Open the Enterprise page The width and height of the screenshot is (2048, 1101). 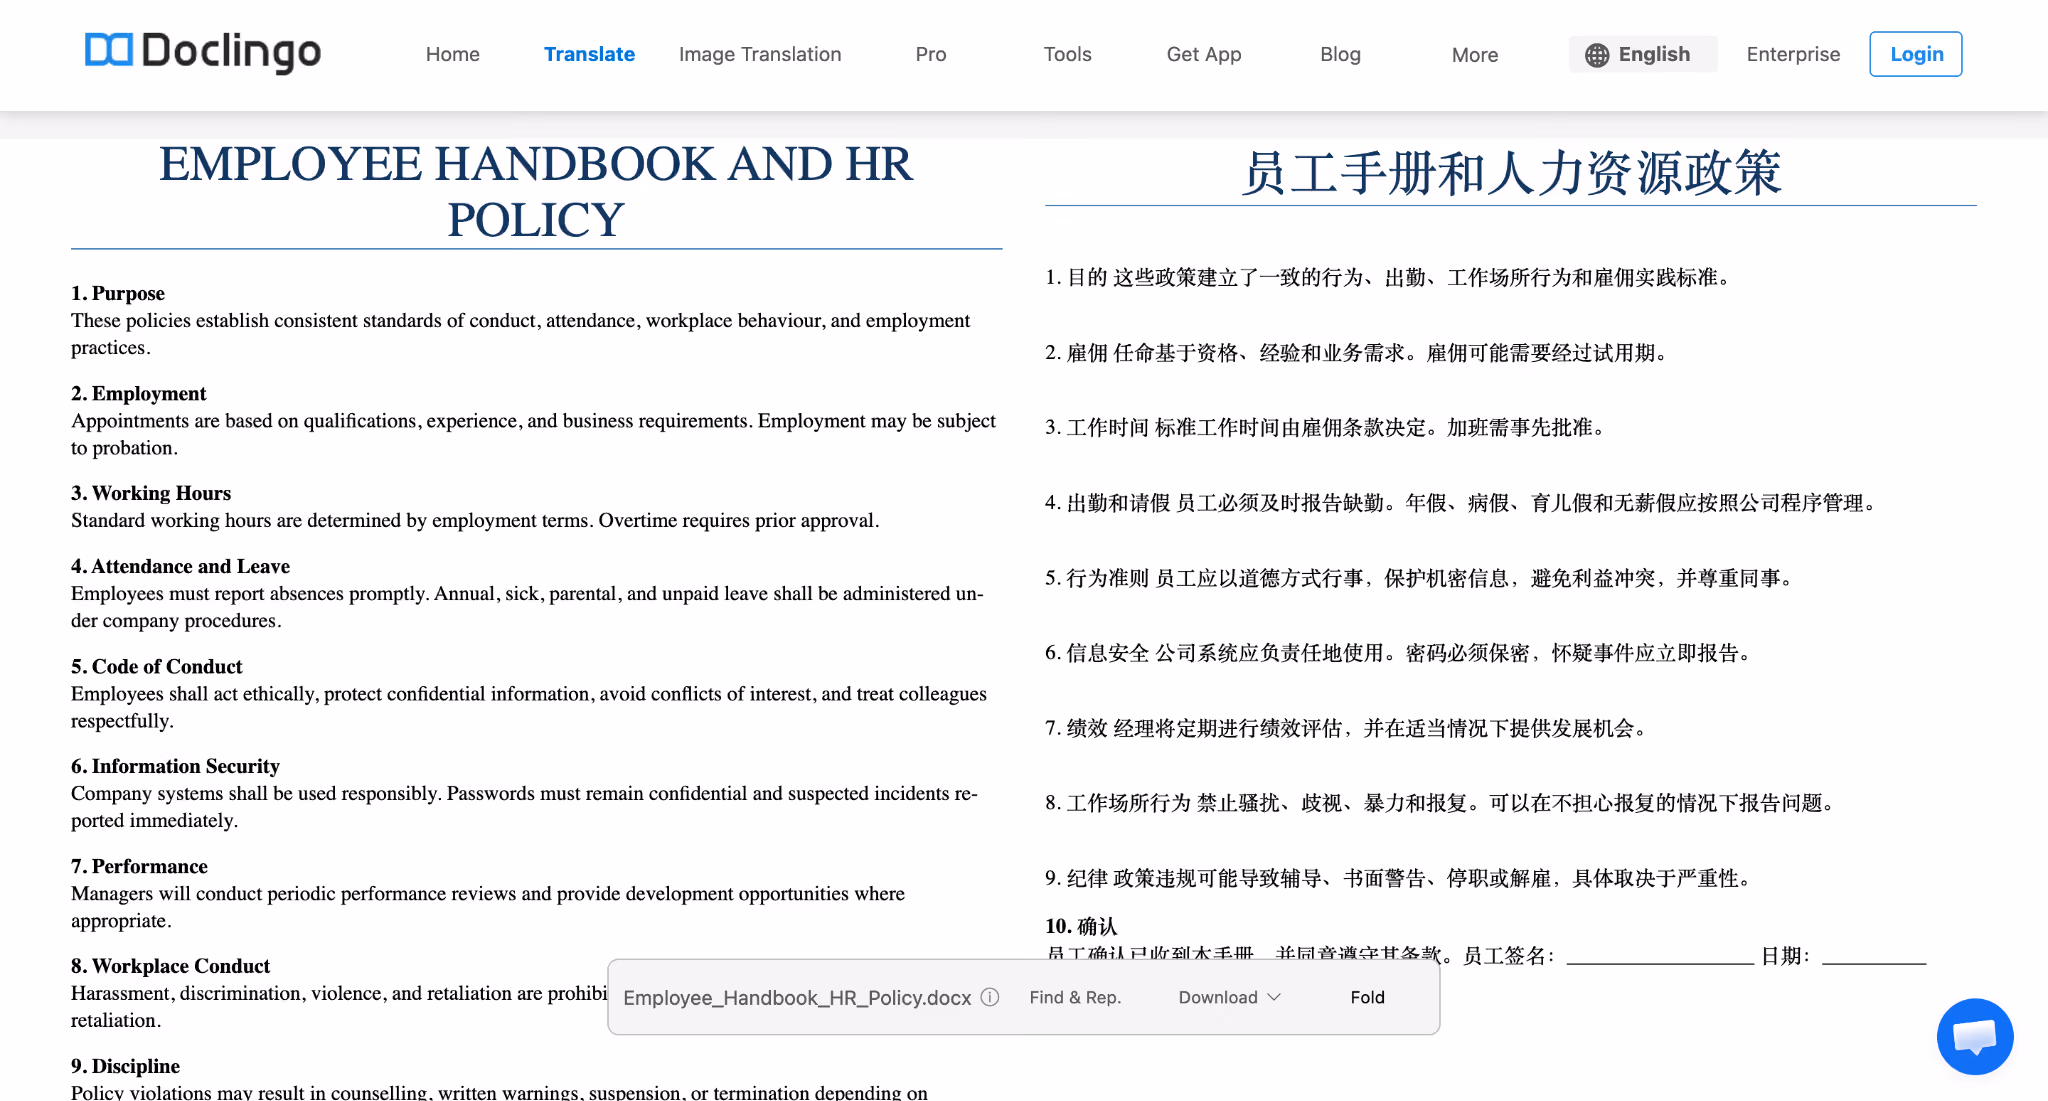pyautogui.click(x=1793, y=54)
